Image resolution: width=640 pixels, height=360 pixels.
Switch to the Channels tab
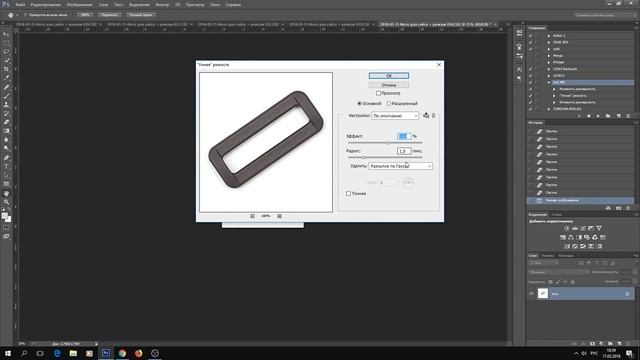tap(548, 256)
